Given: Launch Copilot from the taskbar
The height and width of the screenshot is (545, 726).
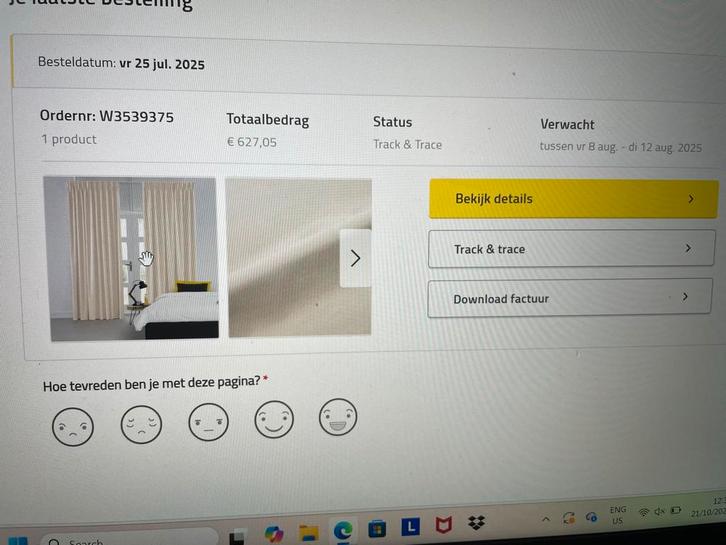Looking at the screenshot, I should (274, 533).
